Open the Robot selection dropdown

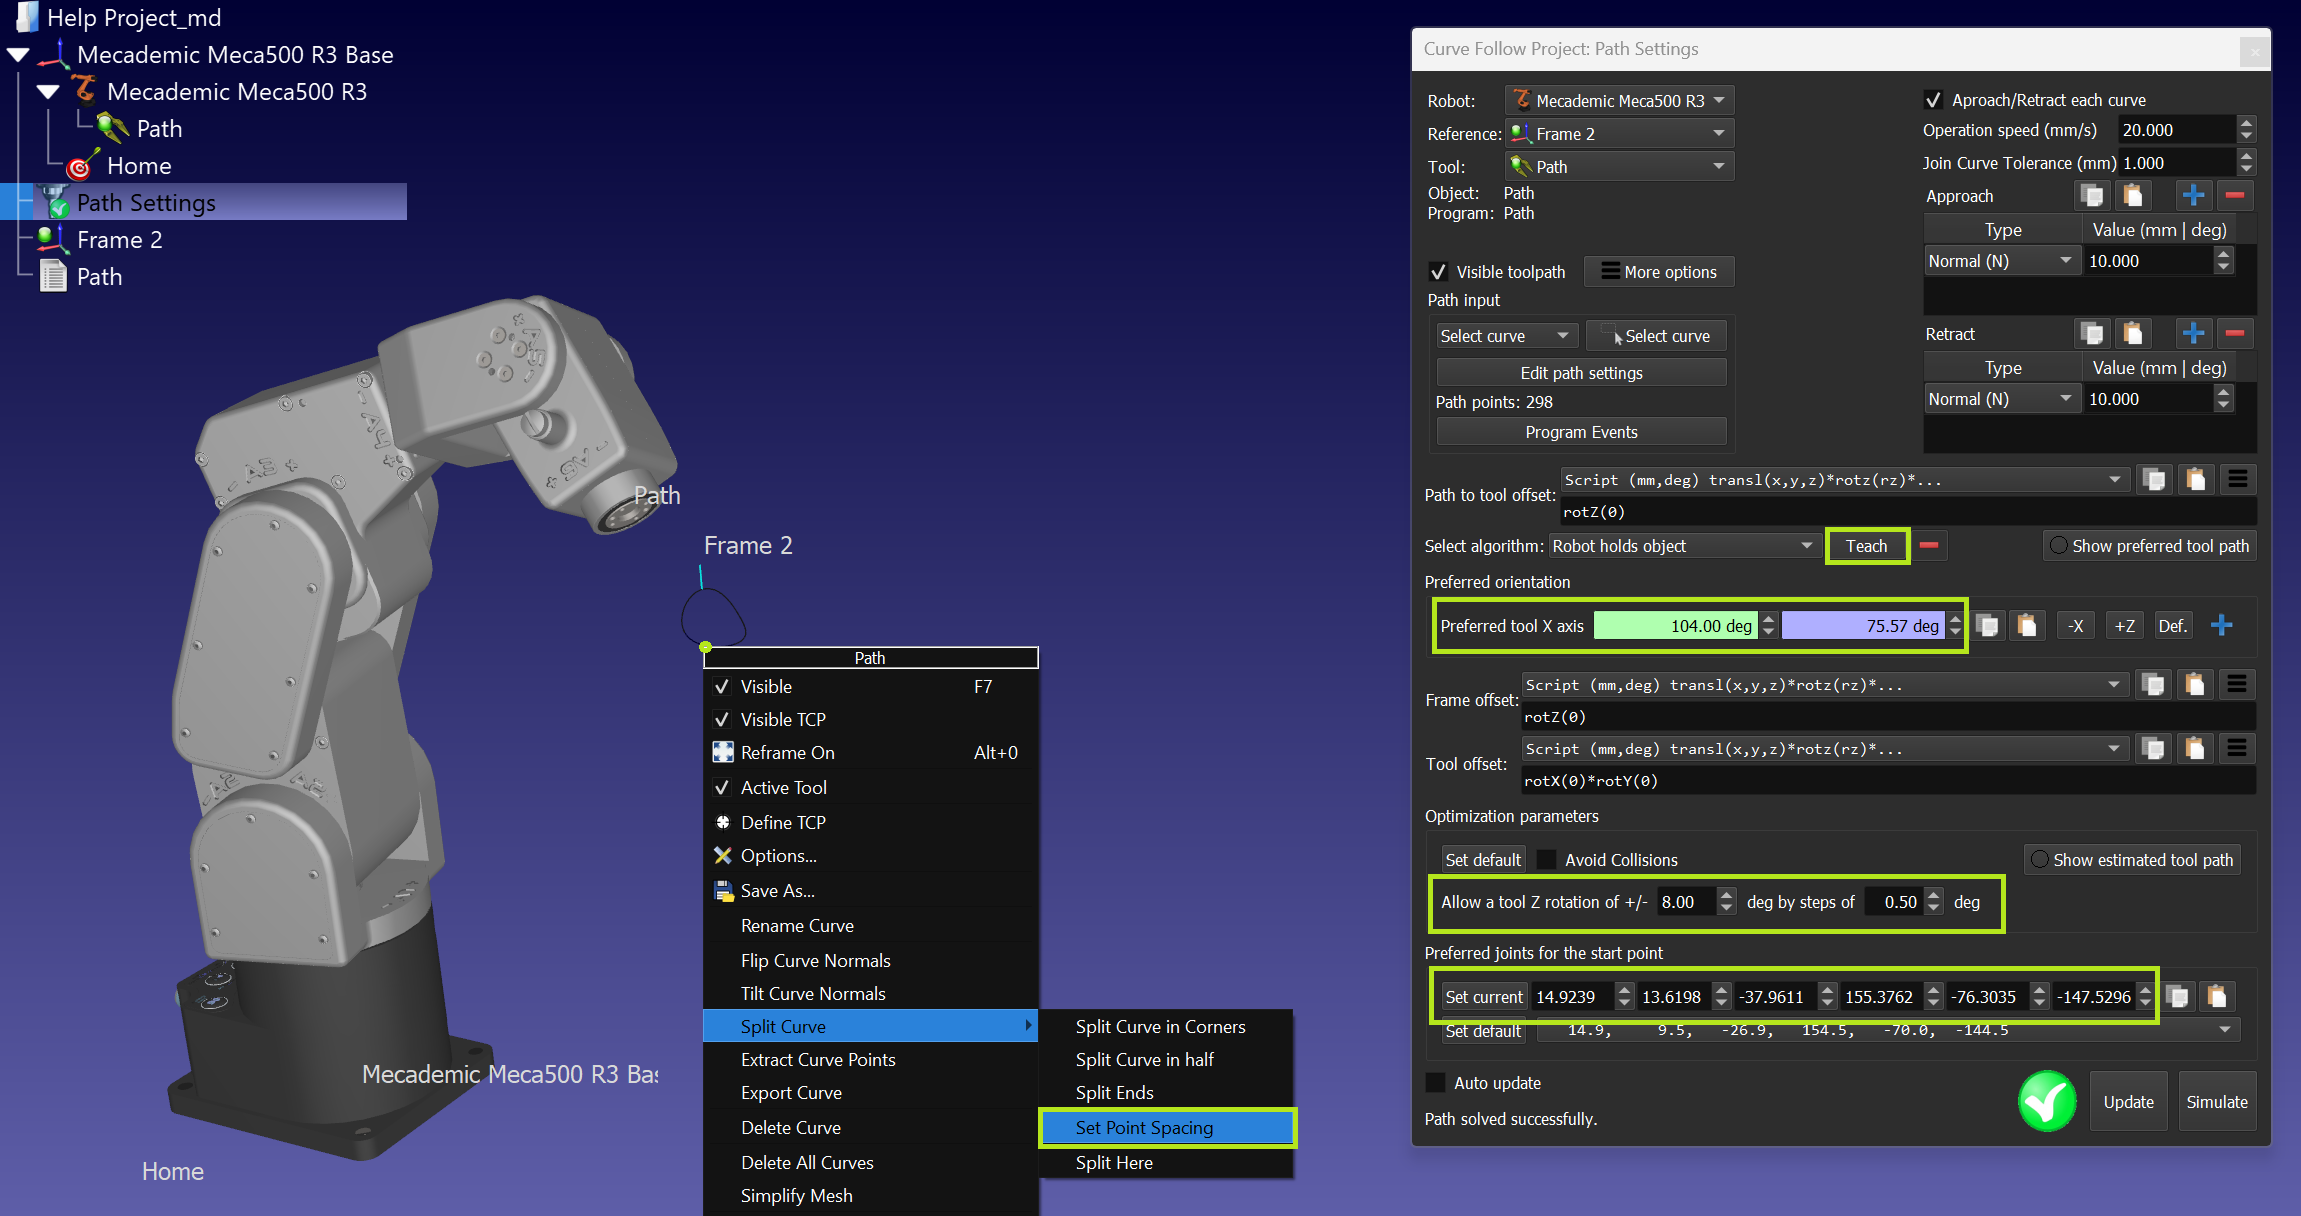(x=1619, y=101)
